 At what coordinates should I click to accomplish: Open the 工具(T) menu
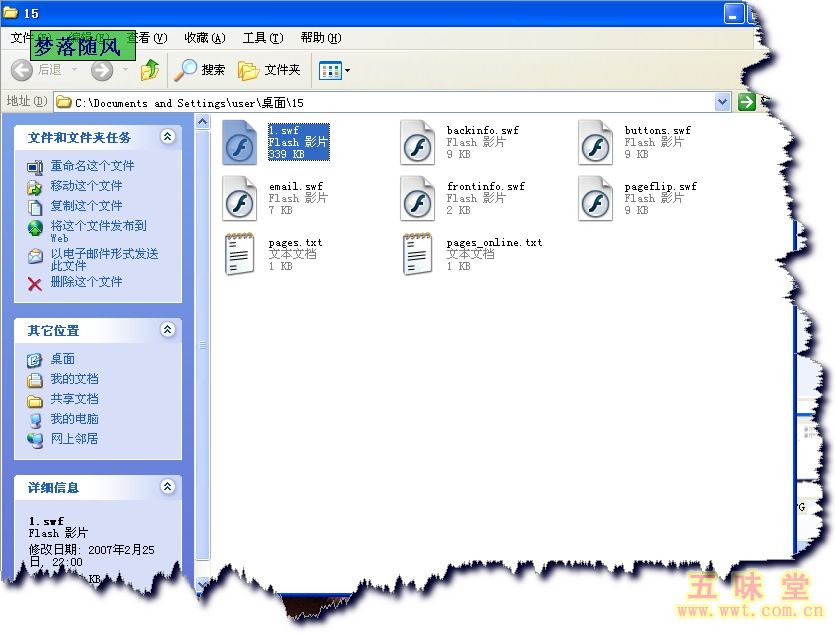point(262,38)
